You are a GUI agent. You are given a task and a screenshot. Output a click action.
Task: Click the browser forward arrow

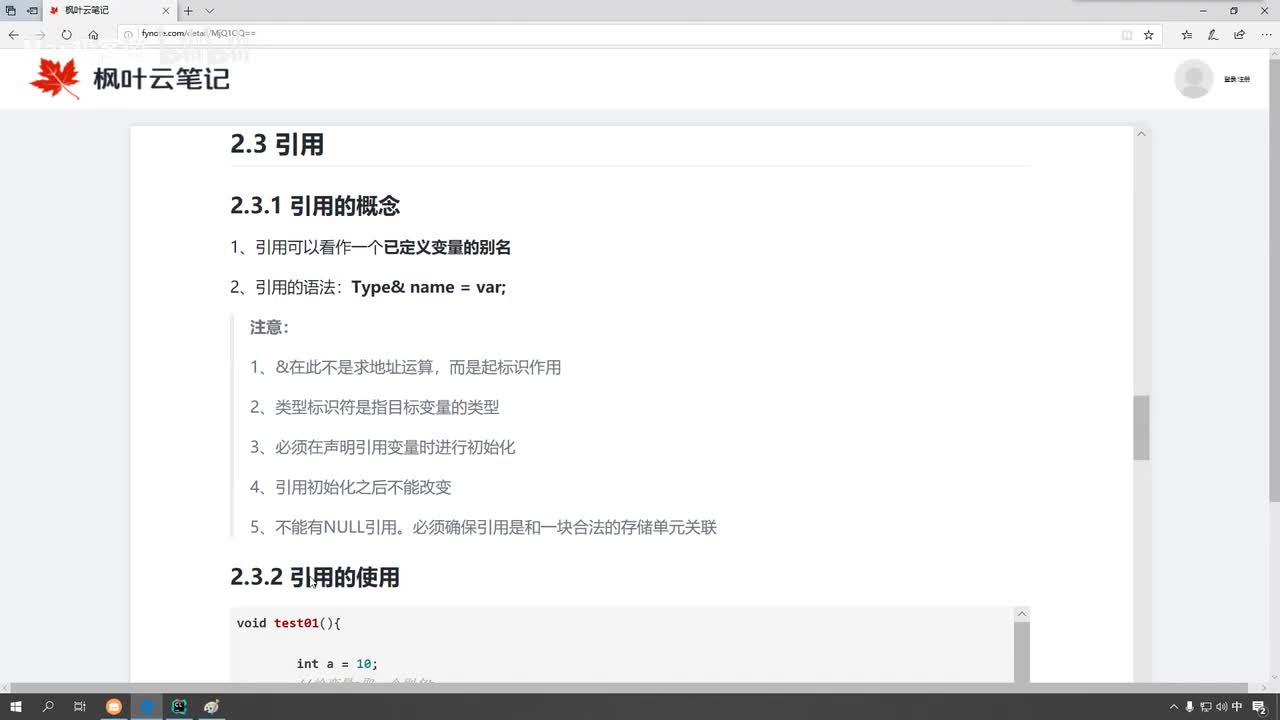40,34
